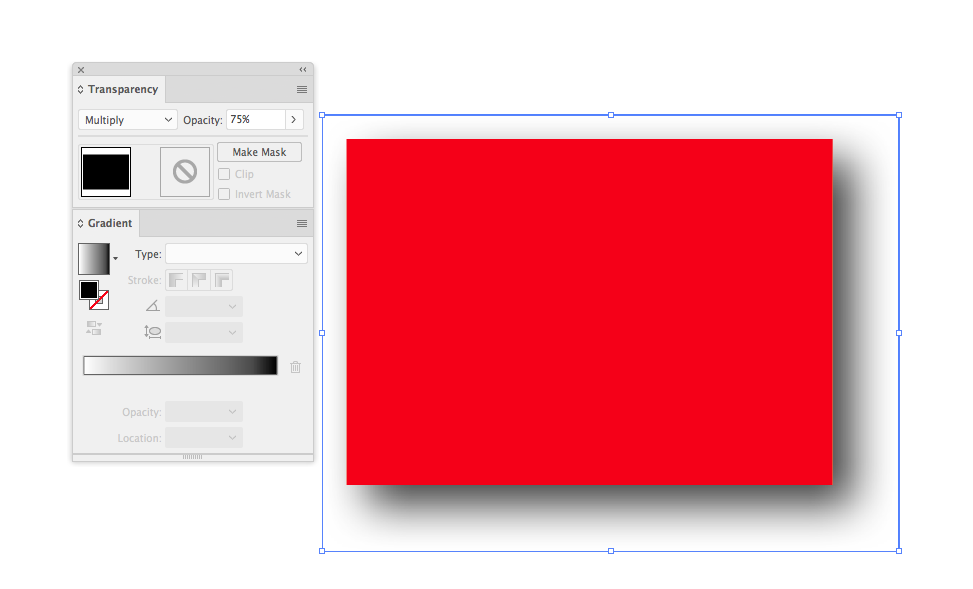973x589 pixels.
Task: Close the floating panel with X icon
Action: click(81, 70)
